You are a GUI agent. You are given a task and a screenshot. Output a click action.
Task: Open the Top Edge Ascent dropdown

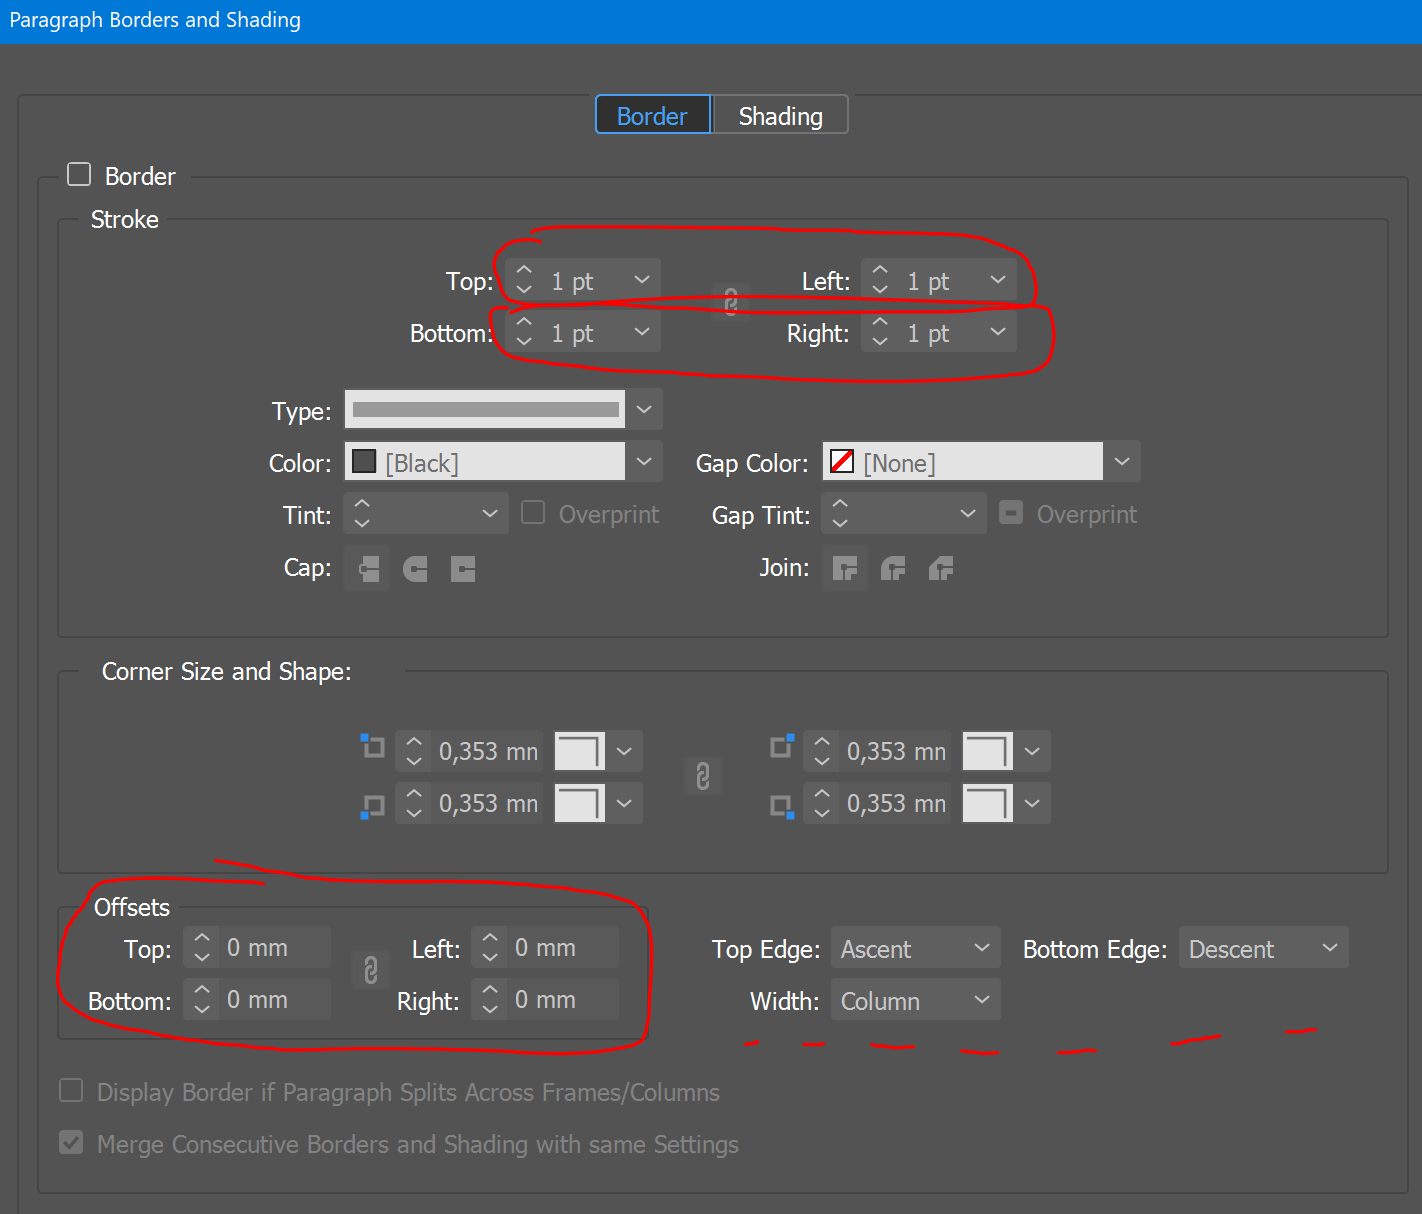[915, 948]
